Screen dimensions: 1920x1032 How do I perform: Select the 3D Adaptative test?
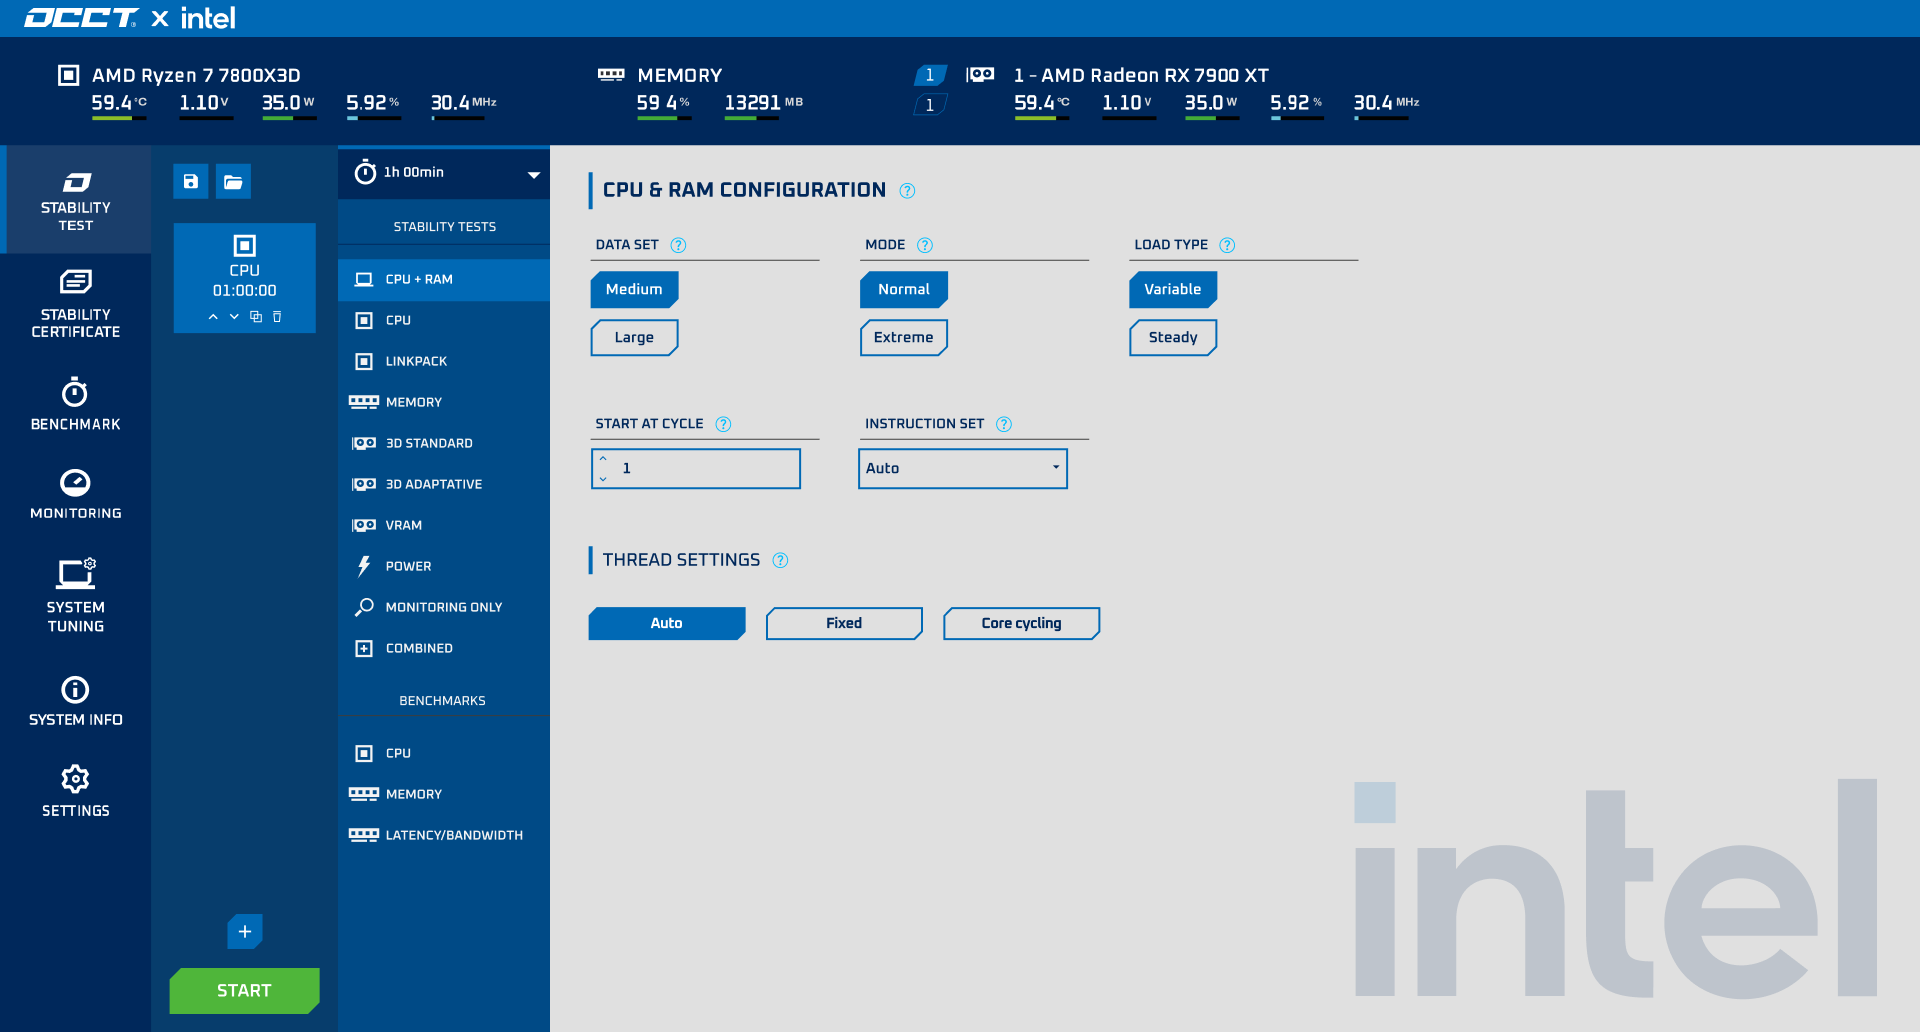[x=444, y=485]
